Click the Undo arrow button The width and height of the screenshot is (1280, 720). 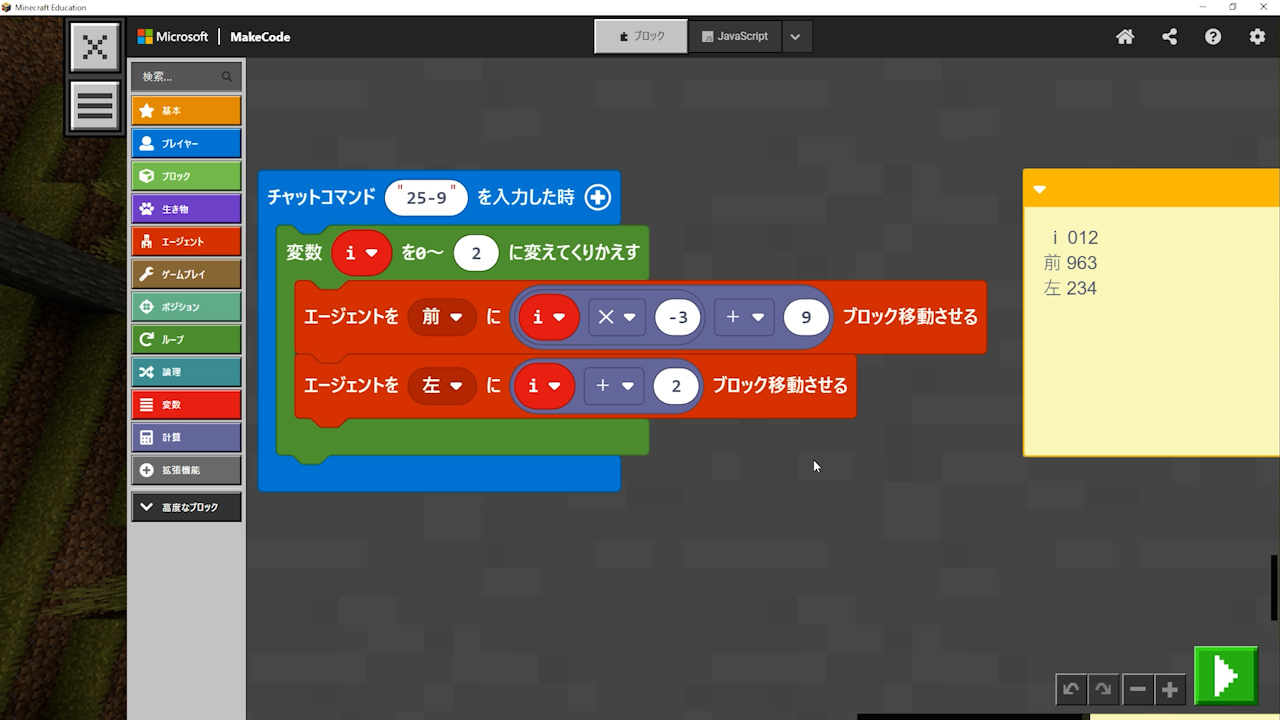1071,689
